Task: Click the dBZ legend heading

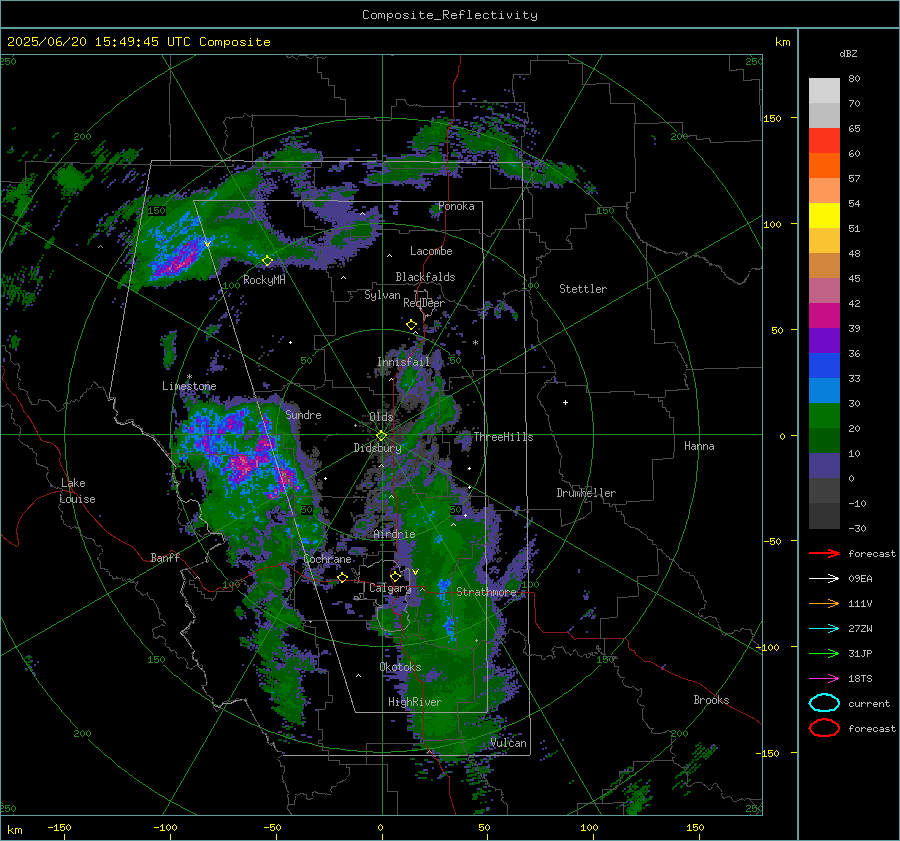Action: click(848, 53)
